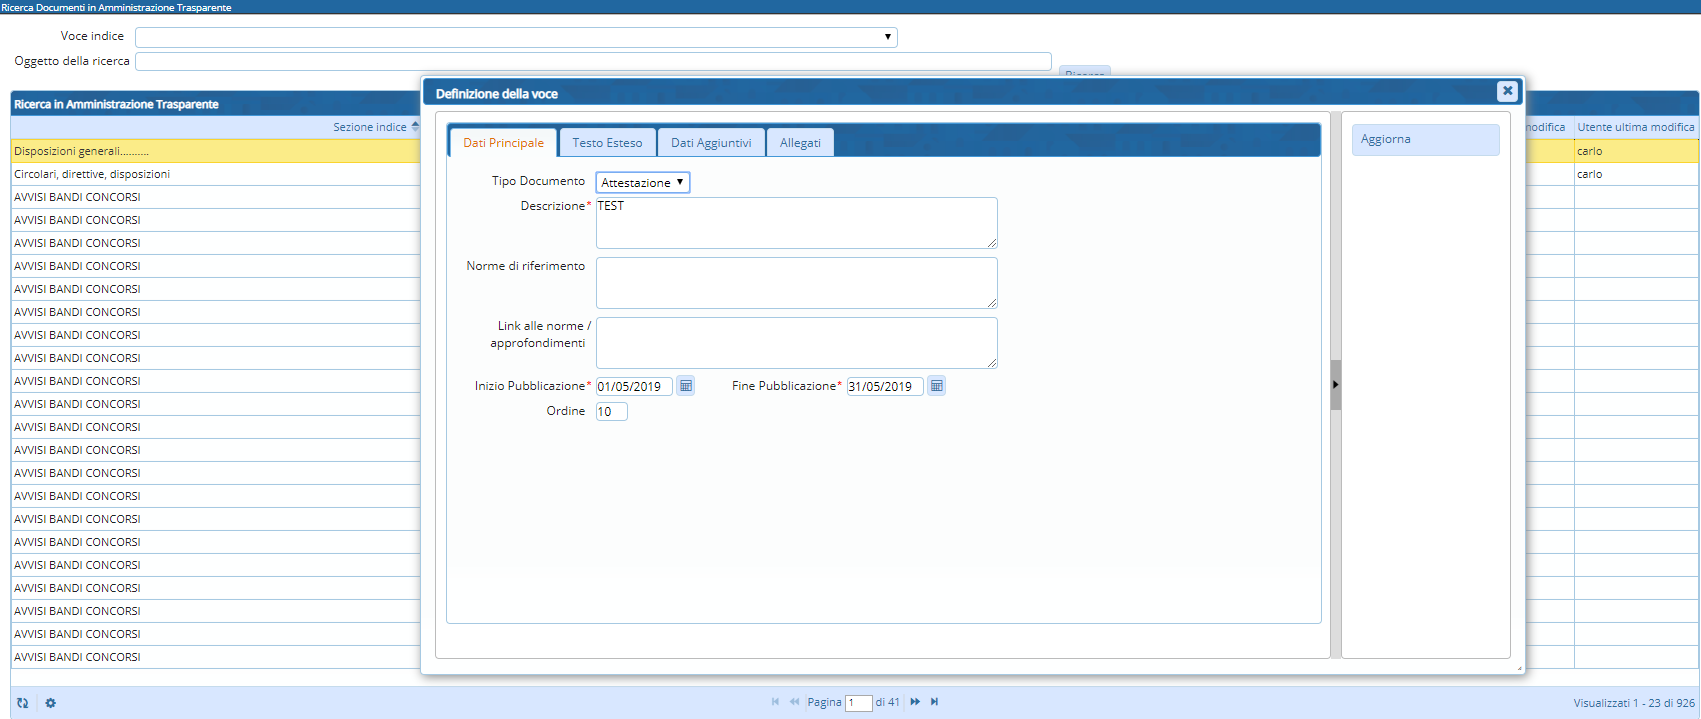Click into the Norme di riferimento field
Viewport: 1701px width, 719px height.
(796, 283)
